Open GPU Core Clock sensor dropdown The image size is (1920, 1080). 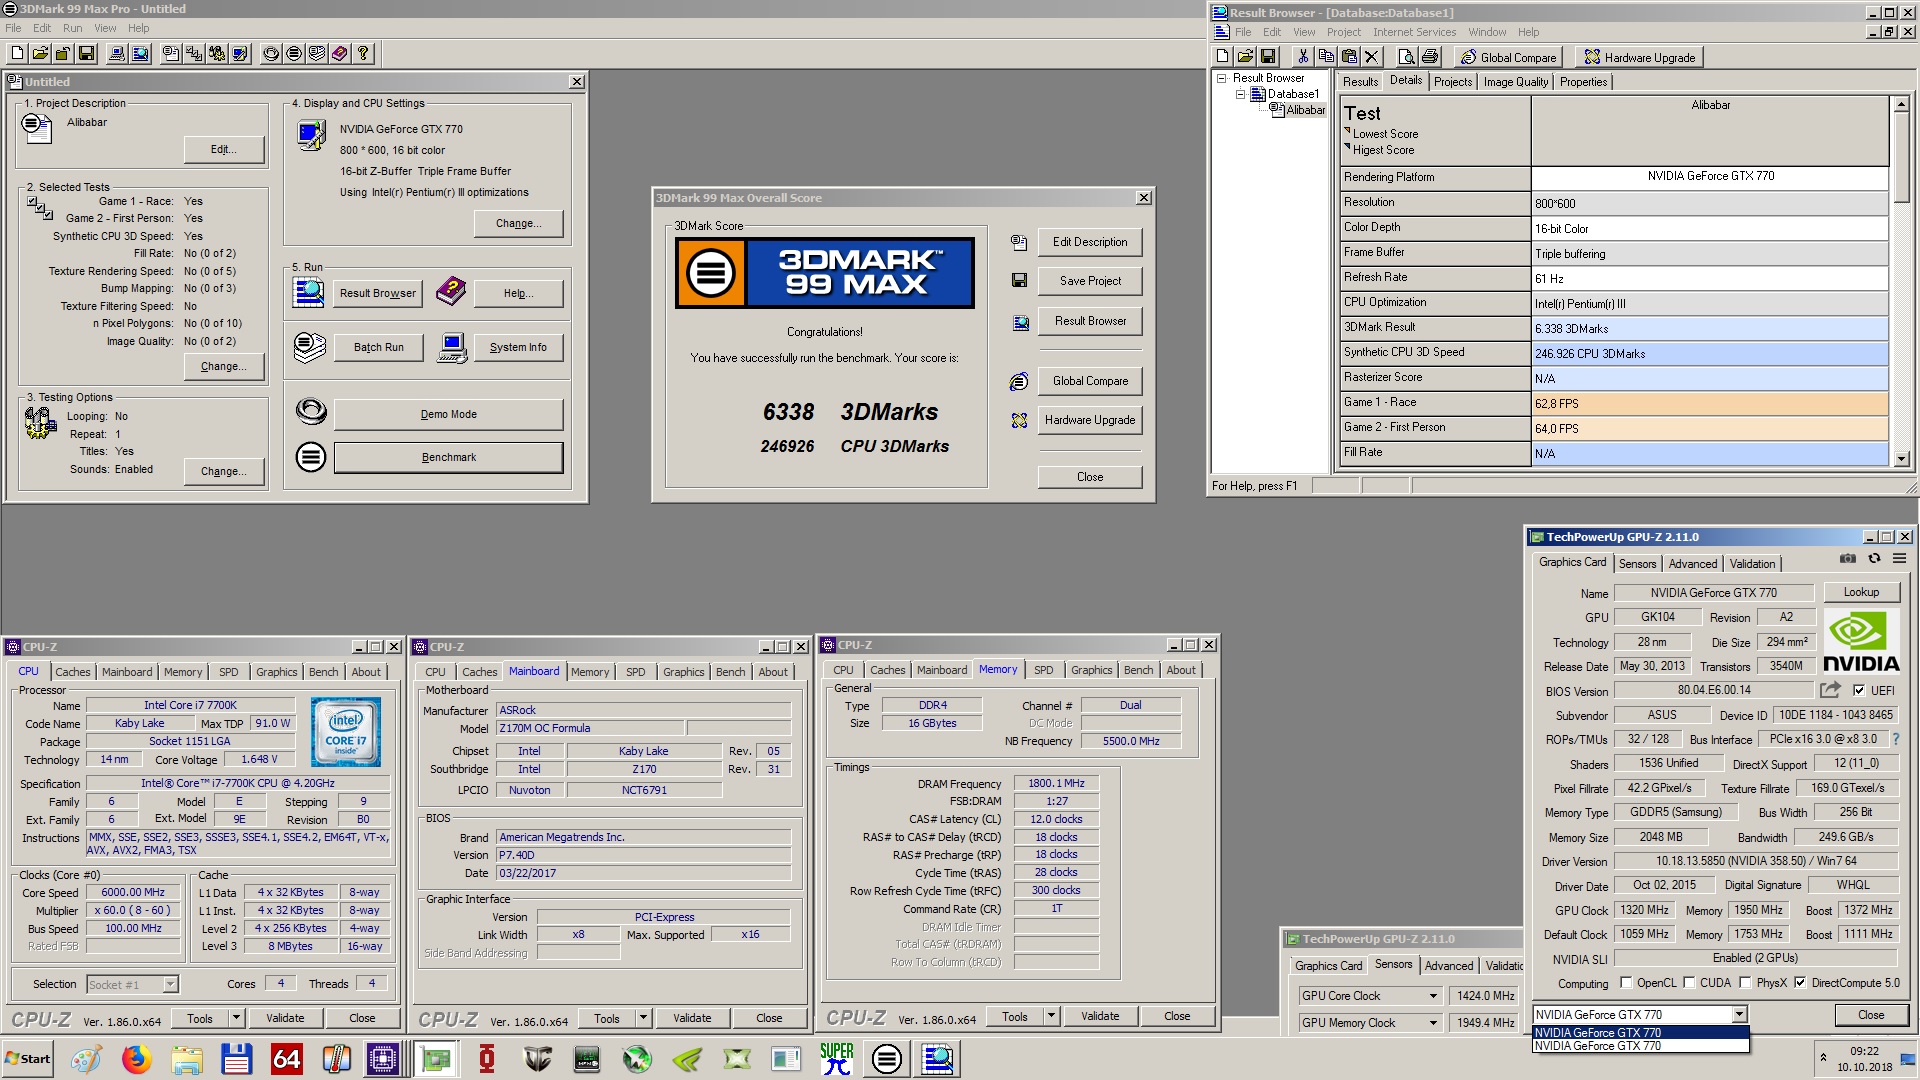click(x=1433, y=996)
